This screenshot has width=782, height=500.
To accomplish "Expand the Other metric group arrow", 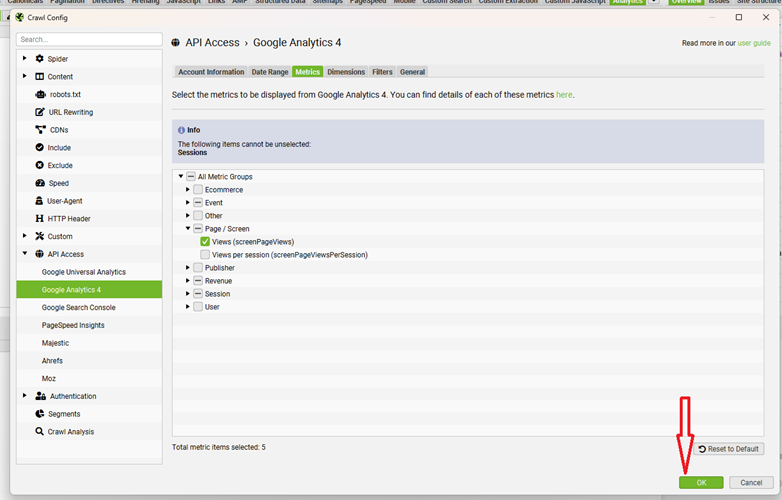I will pyautogui.click(x=188, y=215).
